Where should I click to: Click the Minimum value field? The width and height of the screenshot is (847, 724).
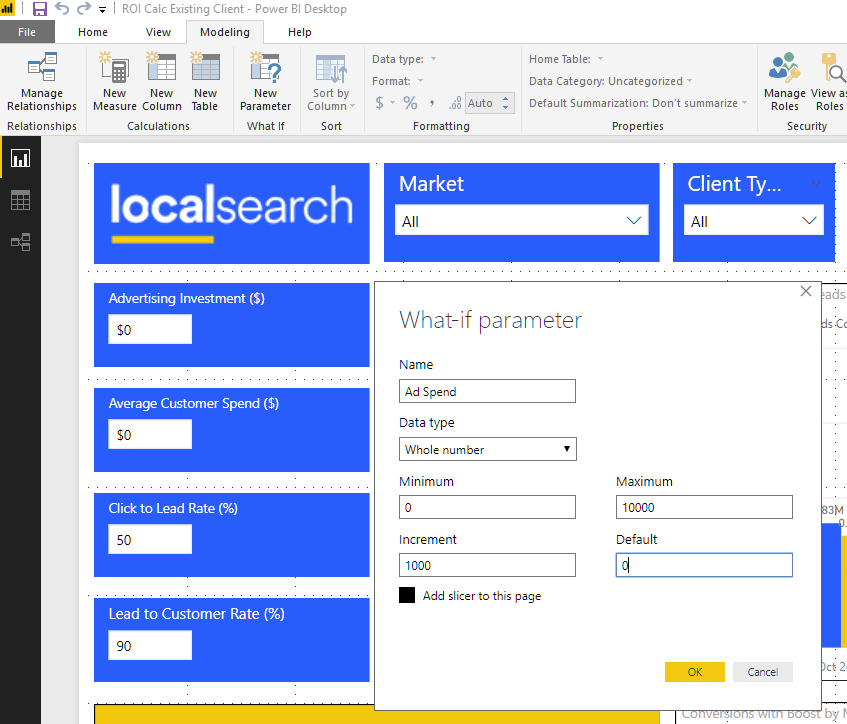(x=487, y=507)
